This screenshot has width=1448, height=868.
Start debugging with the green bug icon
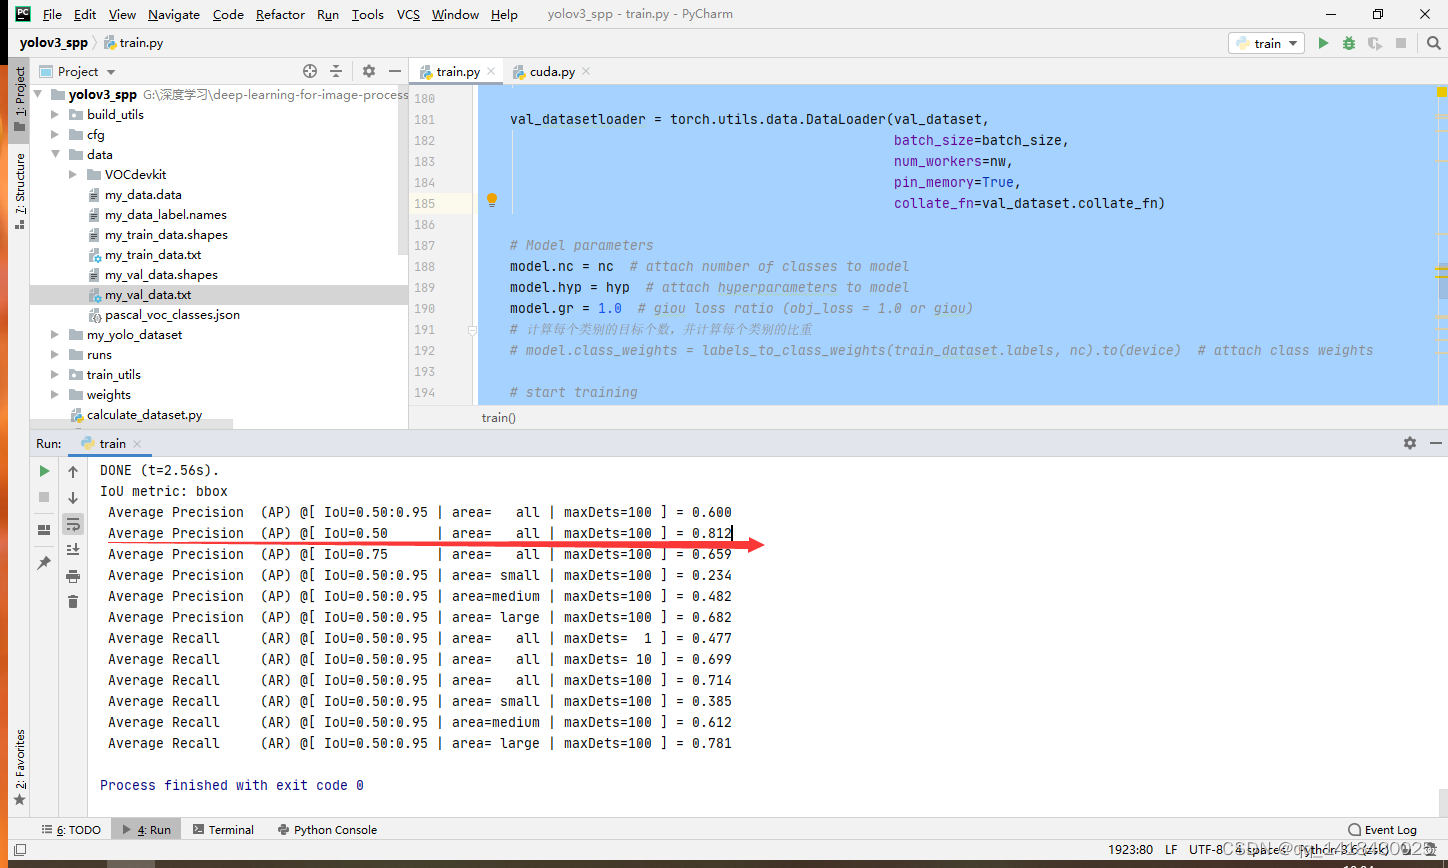pos(1349,43)
